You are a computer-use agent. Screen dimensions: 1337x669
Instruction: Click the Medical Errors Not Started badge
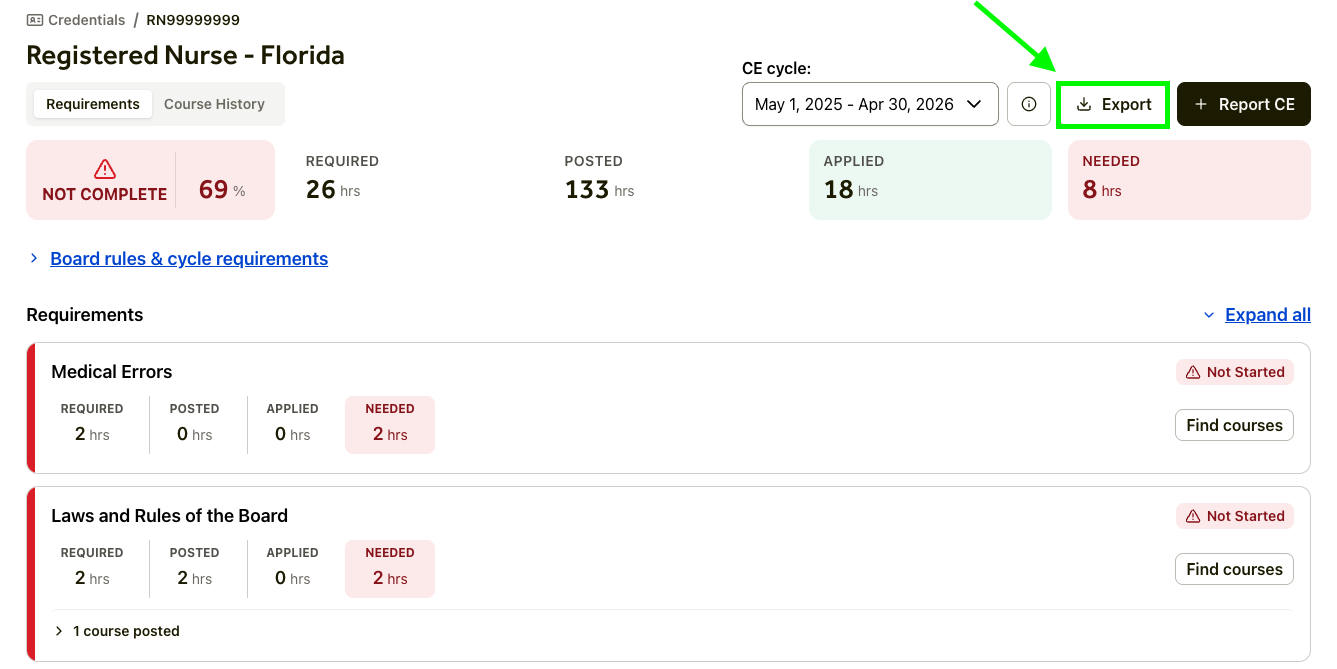(x=1235, y=372)
